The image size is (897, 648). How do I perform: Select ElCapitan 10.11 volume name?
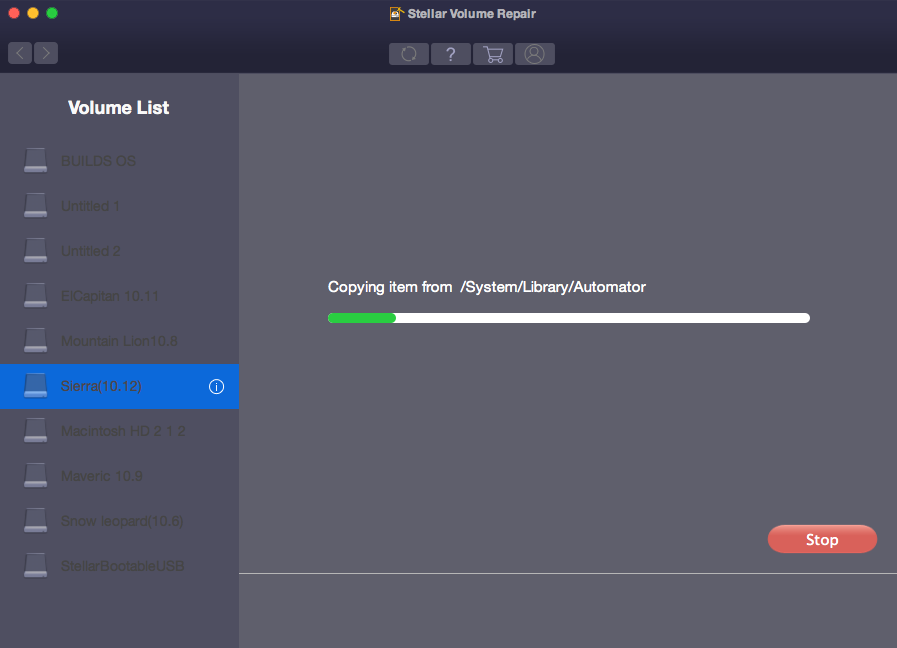[110, 296]
